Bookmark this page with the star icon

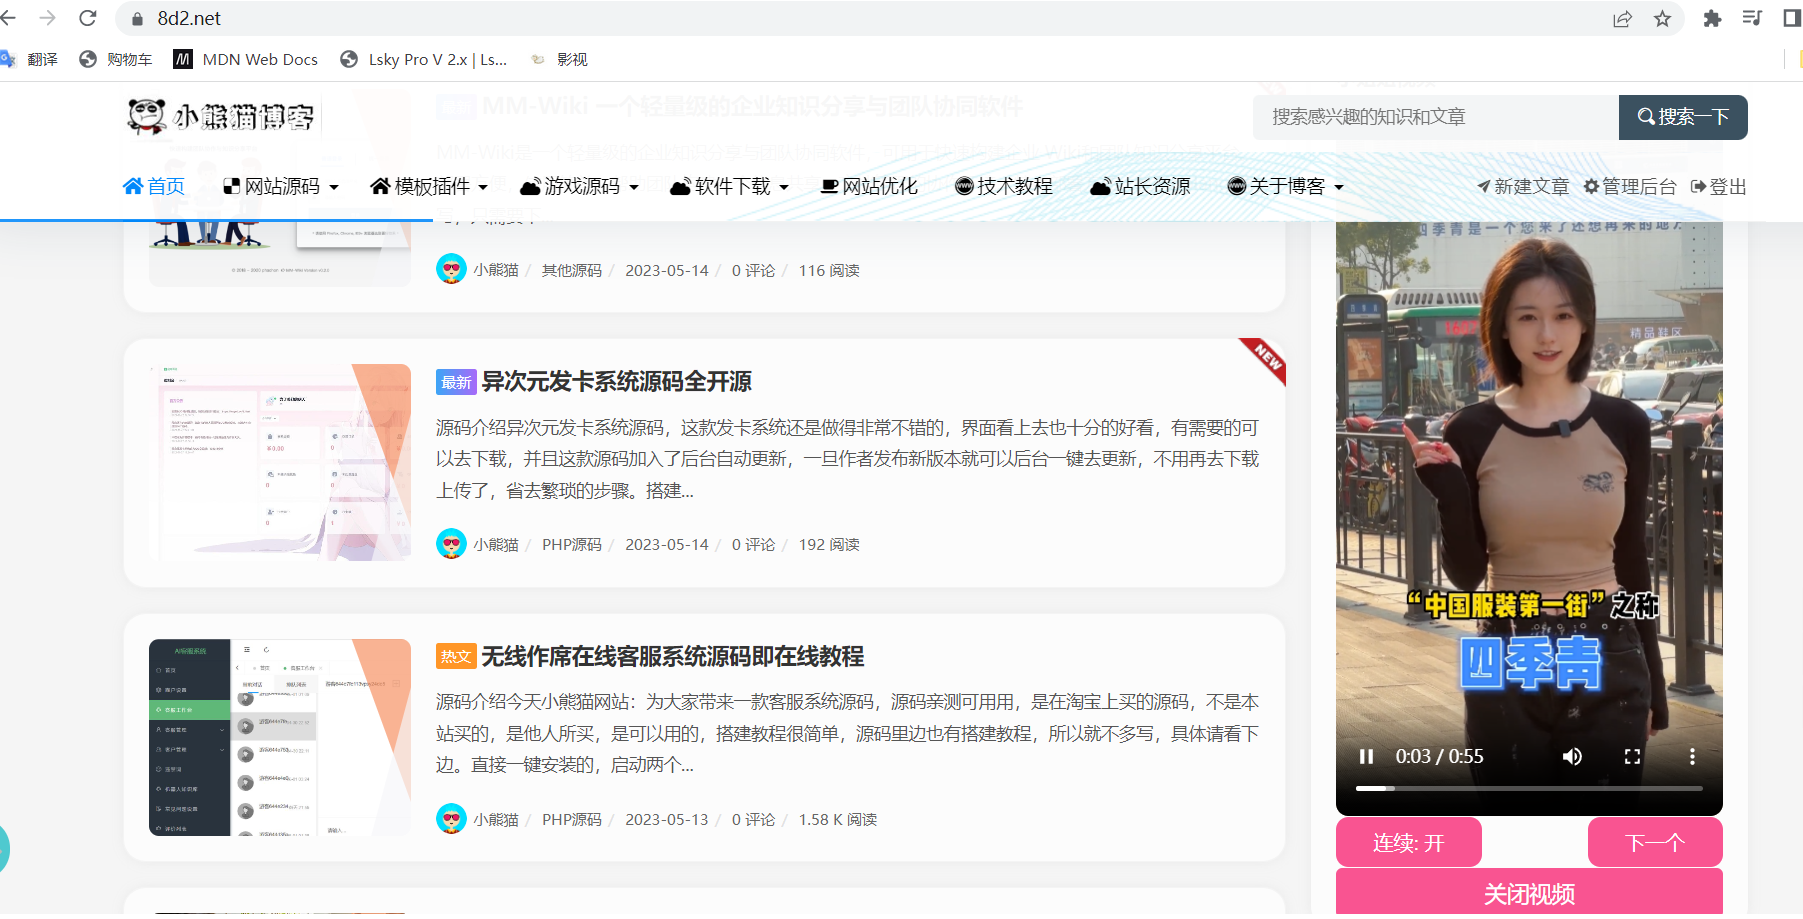(x=1662, y=19)
